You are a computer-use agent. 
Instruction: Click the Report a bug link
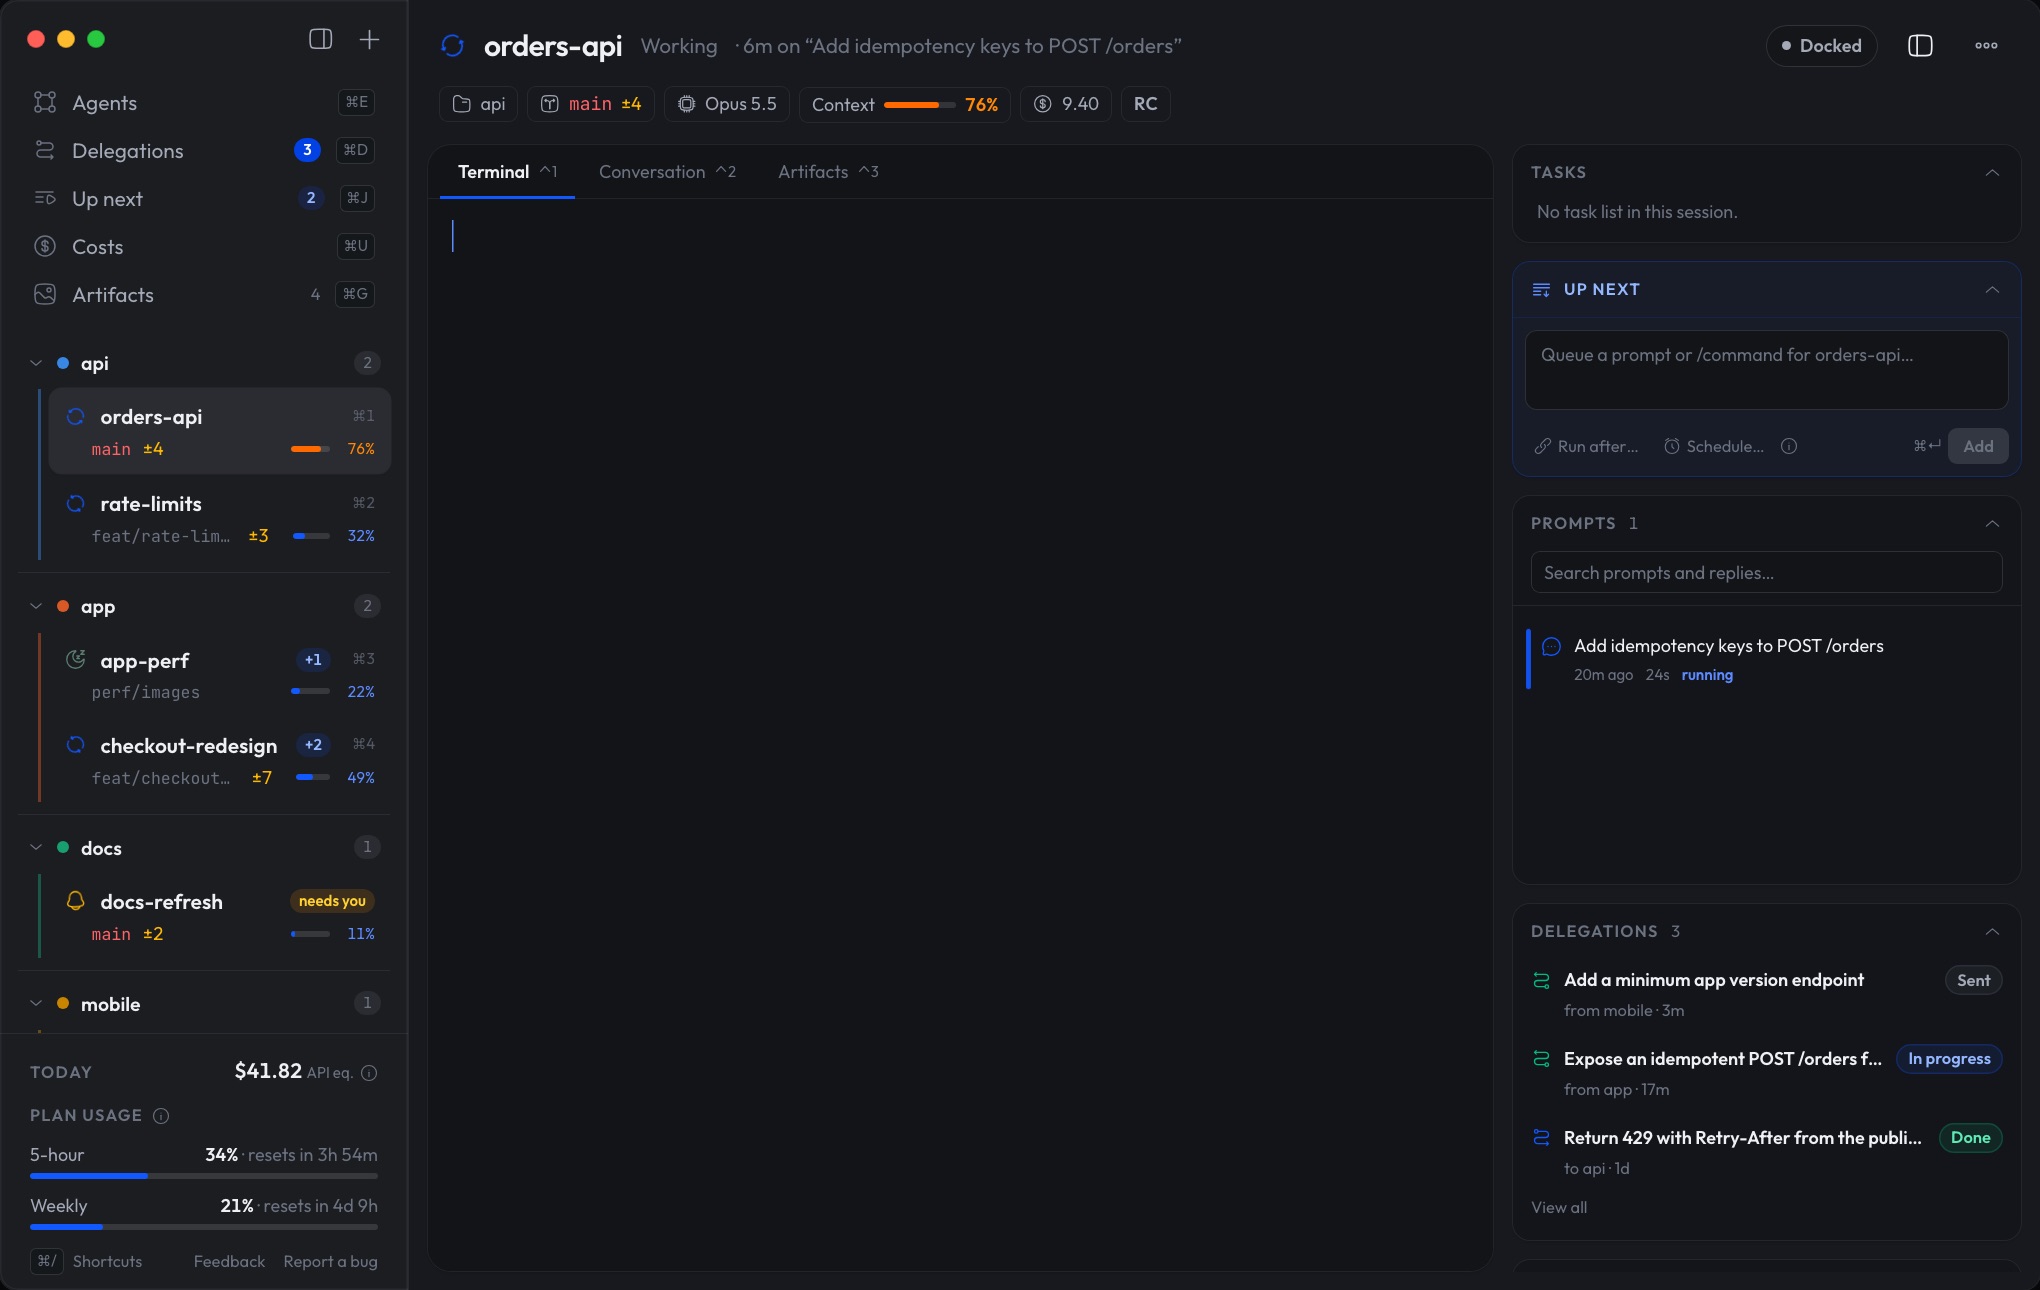330,1261
